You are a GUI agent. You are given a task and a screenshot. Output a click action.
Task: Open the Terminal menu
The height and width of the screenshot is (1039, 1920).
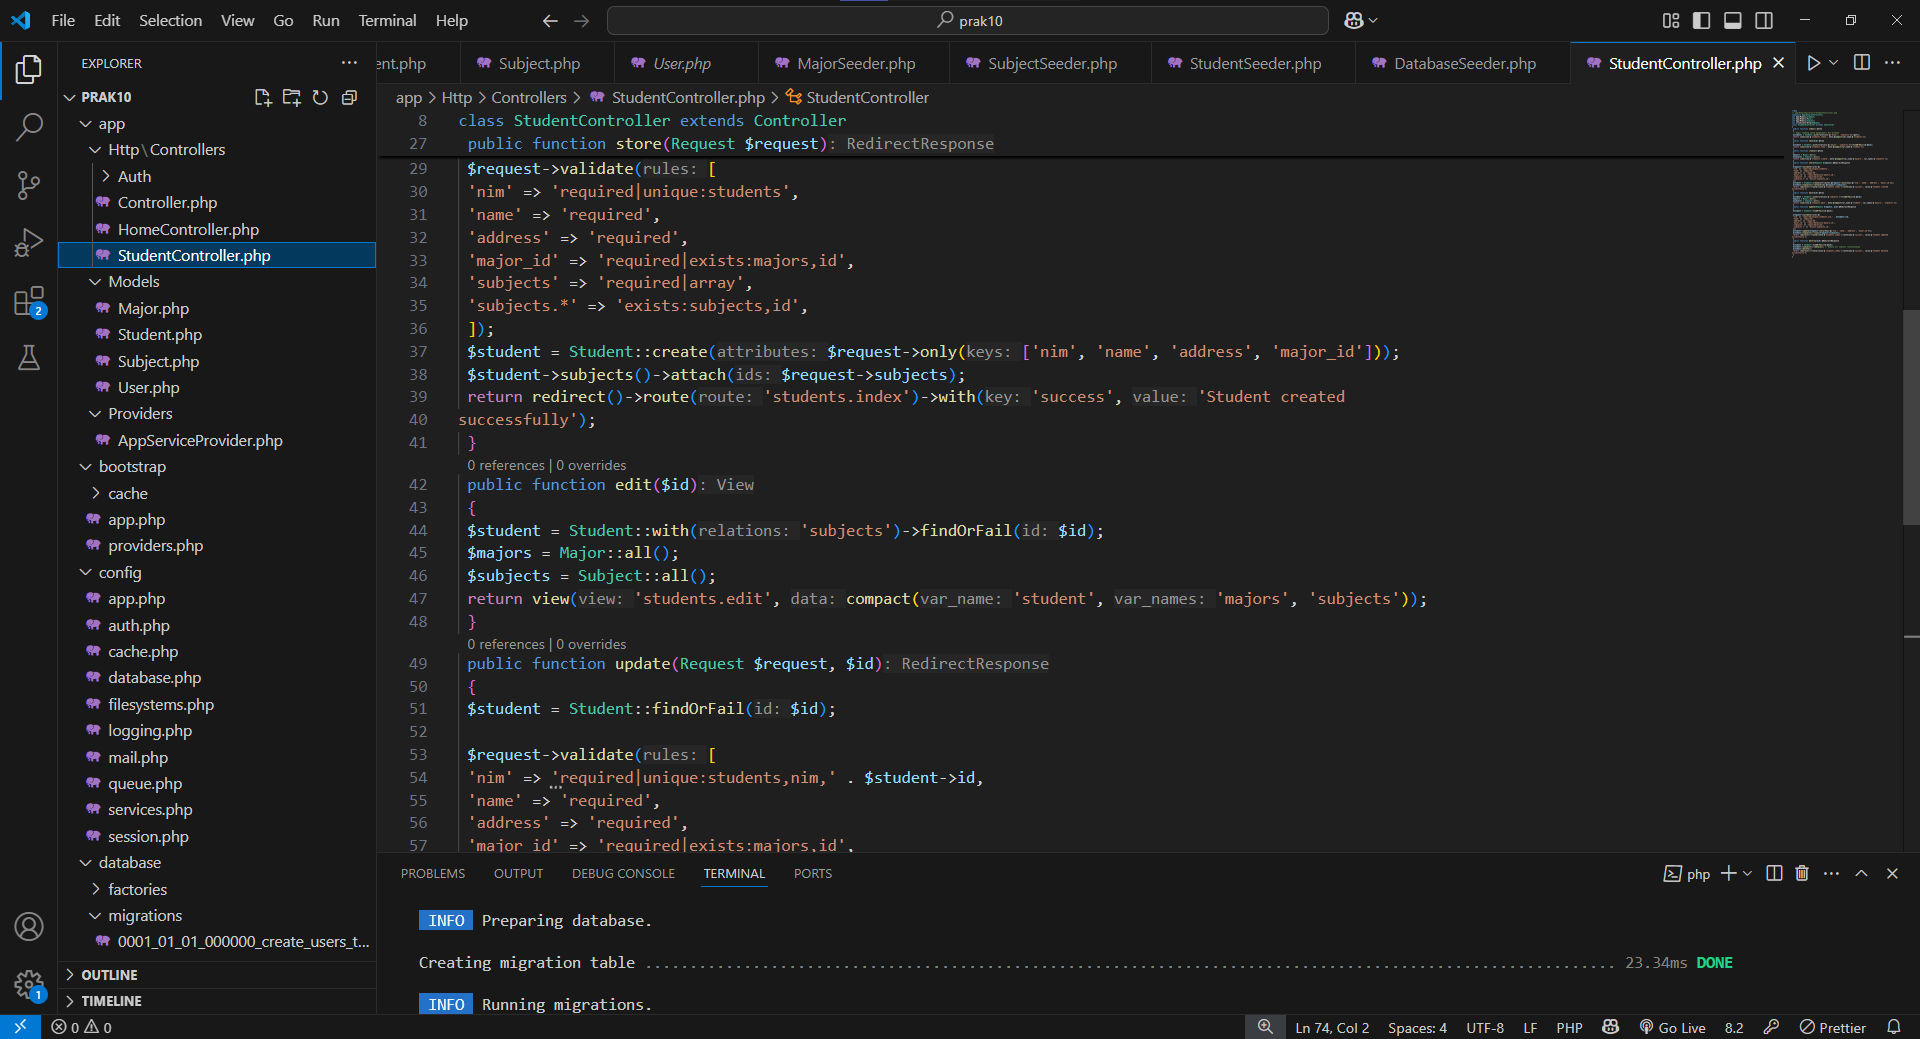(x=386, y=20)
